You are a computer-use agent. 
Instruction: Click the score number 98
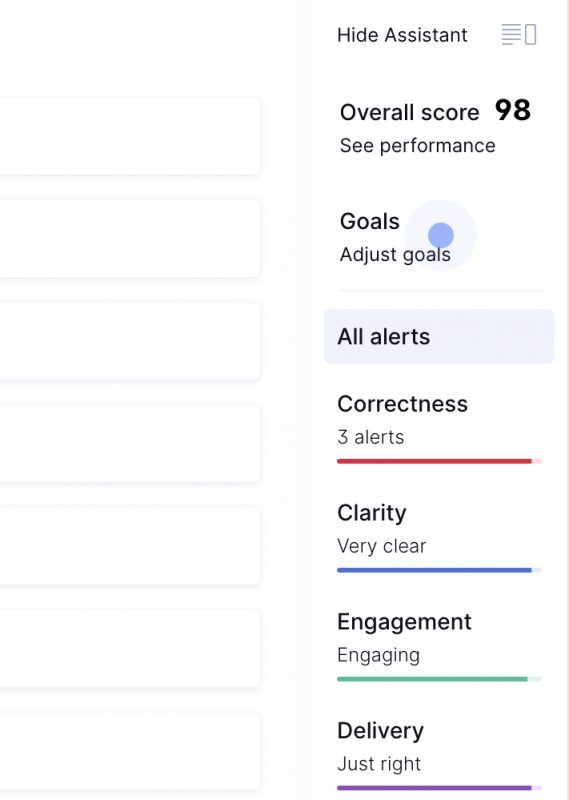click(513, 110)
